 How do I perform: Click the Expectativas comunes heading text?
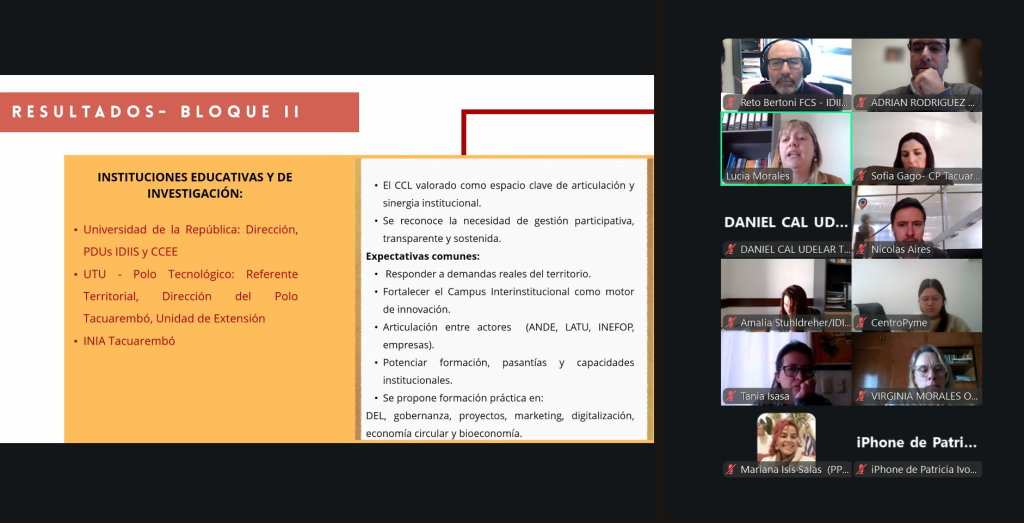[x=422, y=256]
